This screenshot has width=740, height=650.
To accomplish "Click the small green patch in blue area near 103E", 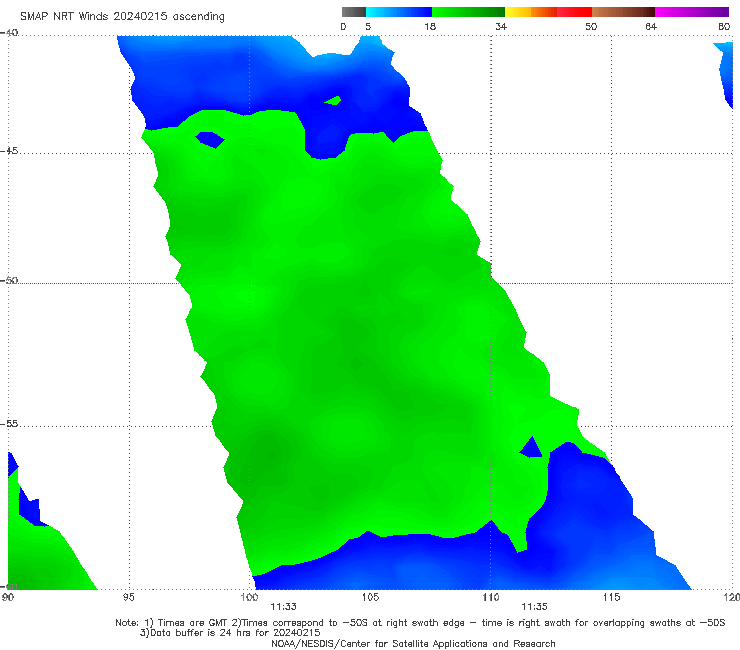I will click(333, 101).
